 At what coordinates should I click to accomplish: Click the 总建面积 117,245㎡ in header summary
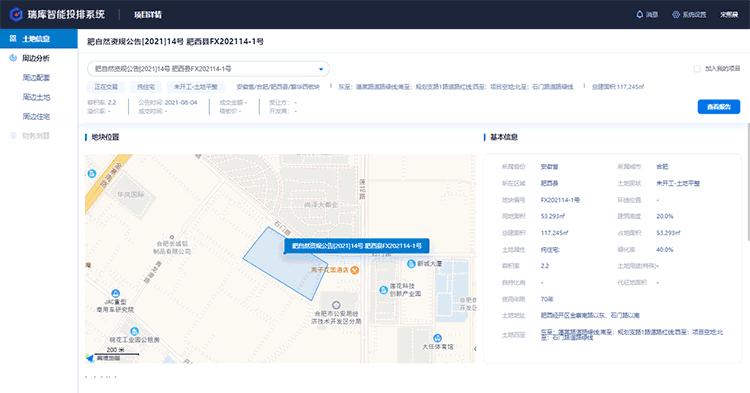click(618, 87)
